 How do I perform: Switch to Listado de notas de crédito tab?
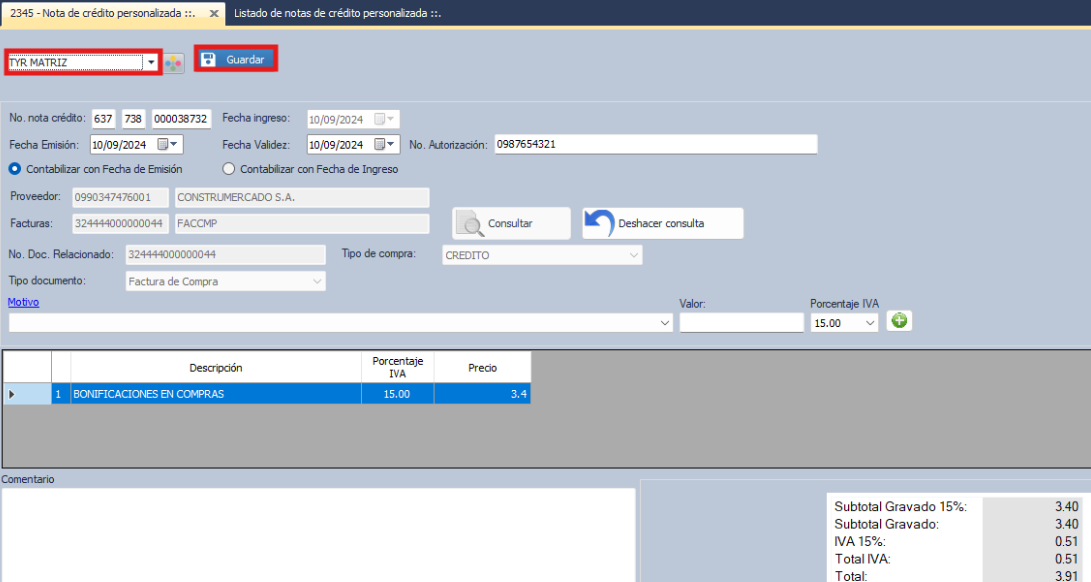point(337,13)
